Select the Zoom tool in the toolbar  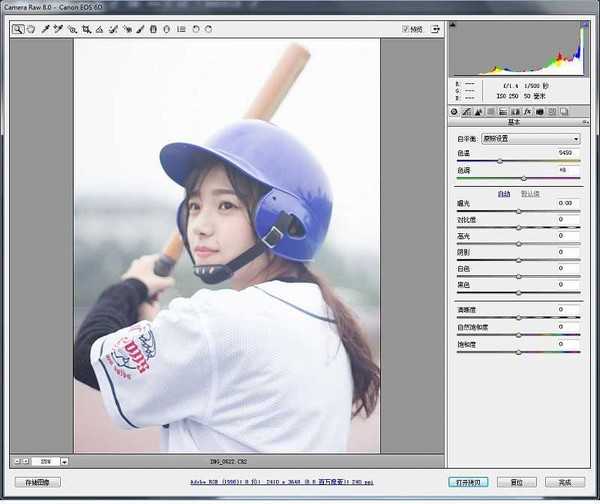pos(18,29)
